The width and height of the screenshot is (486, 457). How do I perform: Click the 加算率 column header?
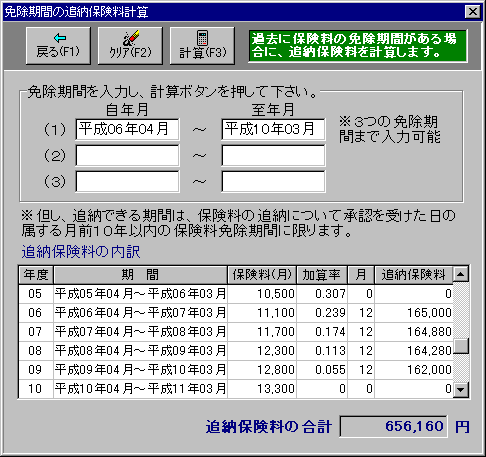point(322,275)
